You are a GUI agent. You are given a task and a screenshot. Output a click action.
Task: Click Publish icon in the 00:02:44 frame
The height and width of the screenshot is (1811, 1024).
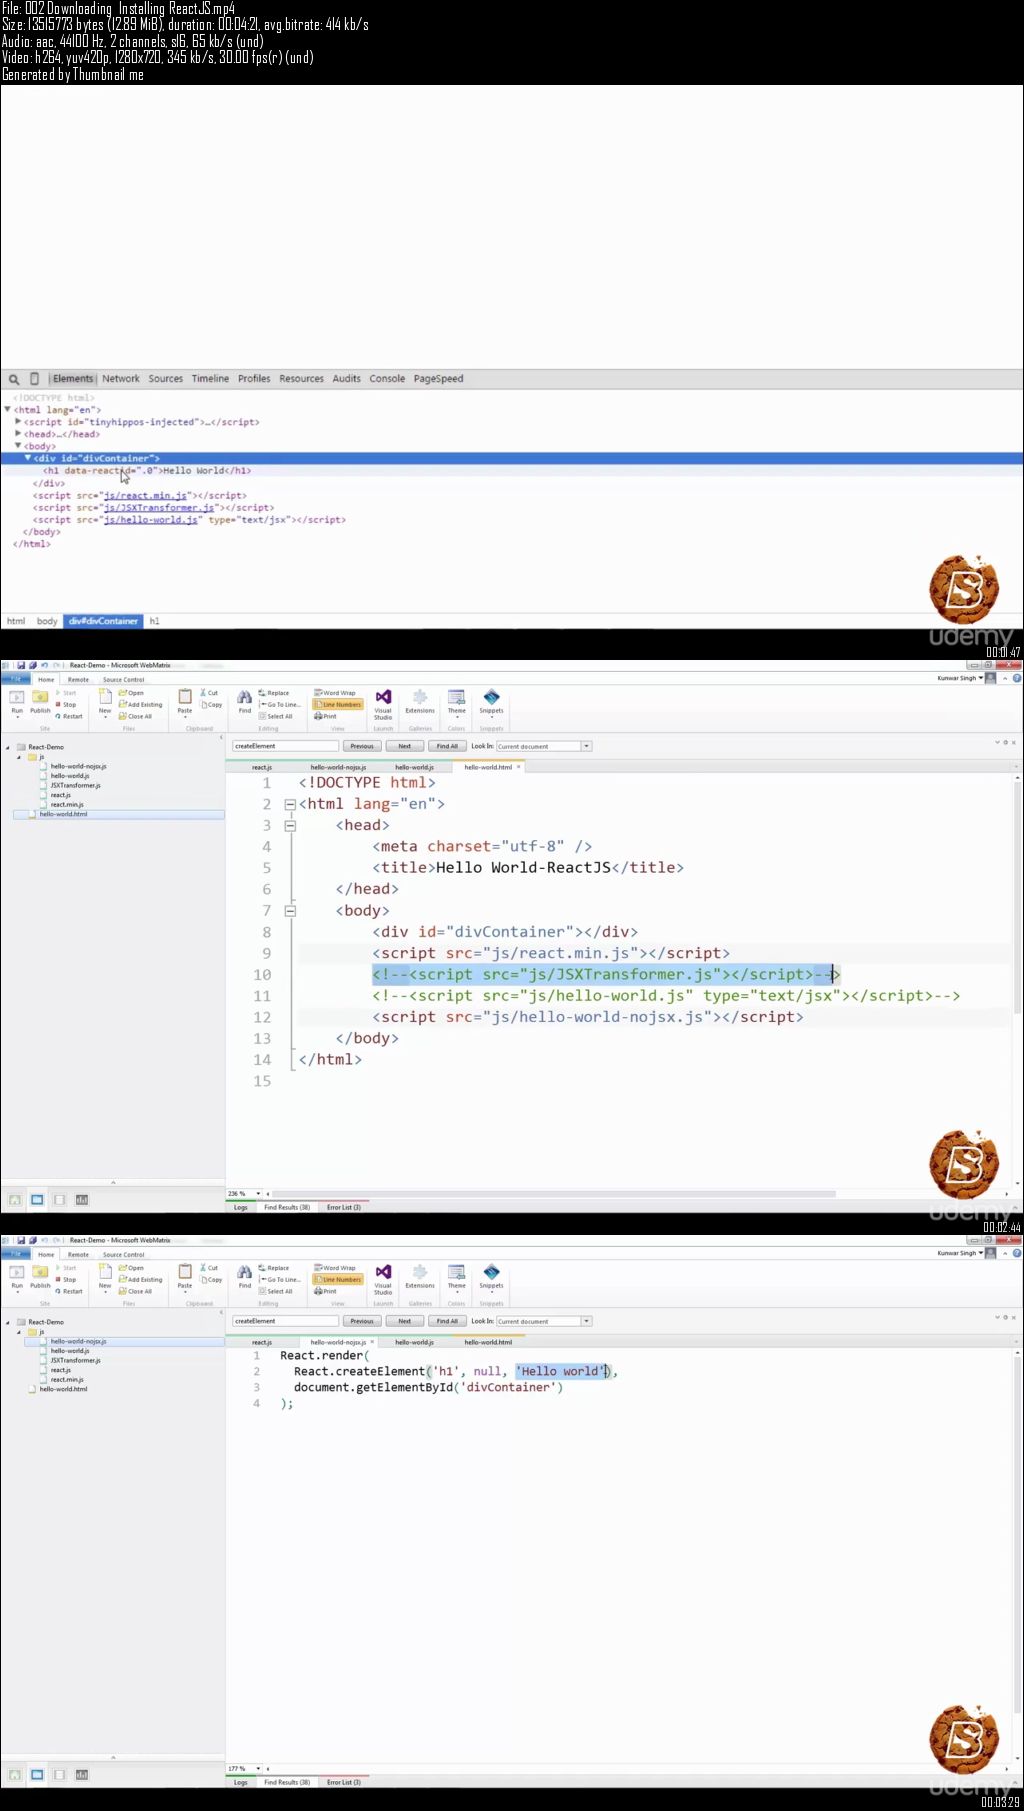pos(40,697)
